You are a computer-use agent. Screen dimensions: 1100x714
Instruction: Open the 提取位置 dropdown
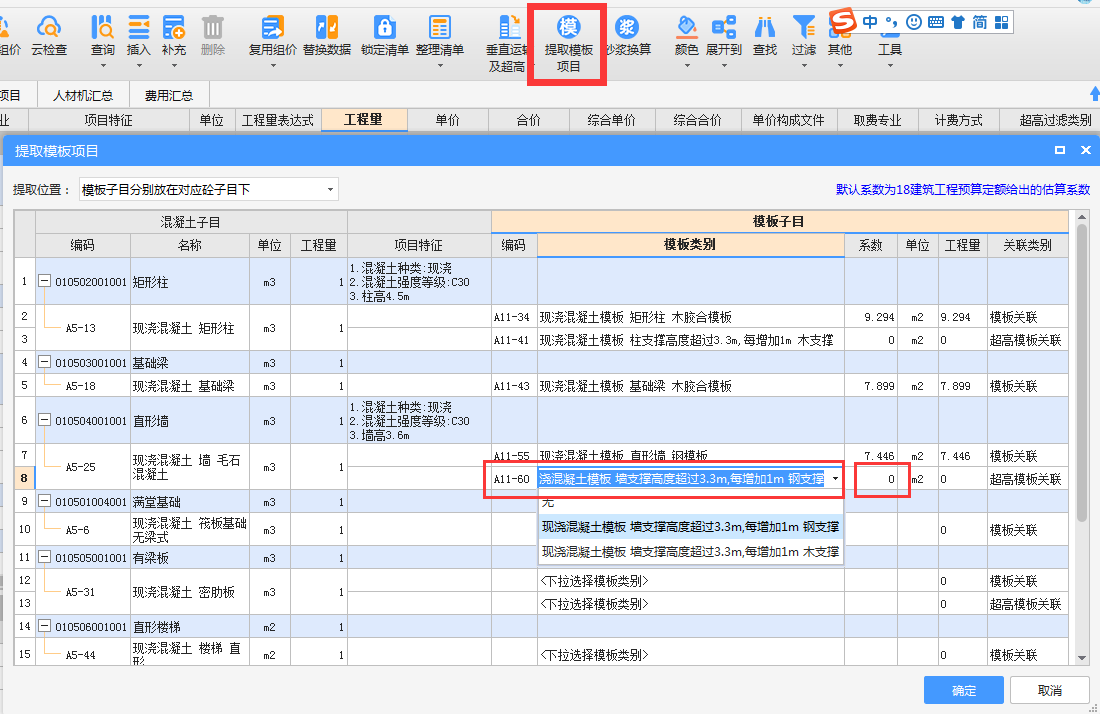[209, 189]
